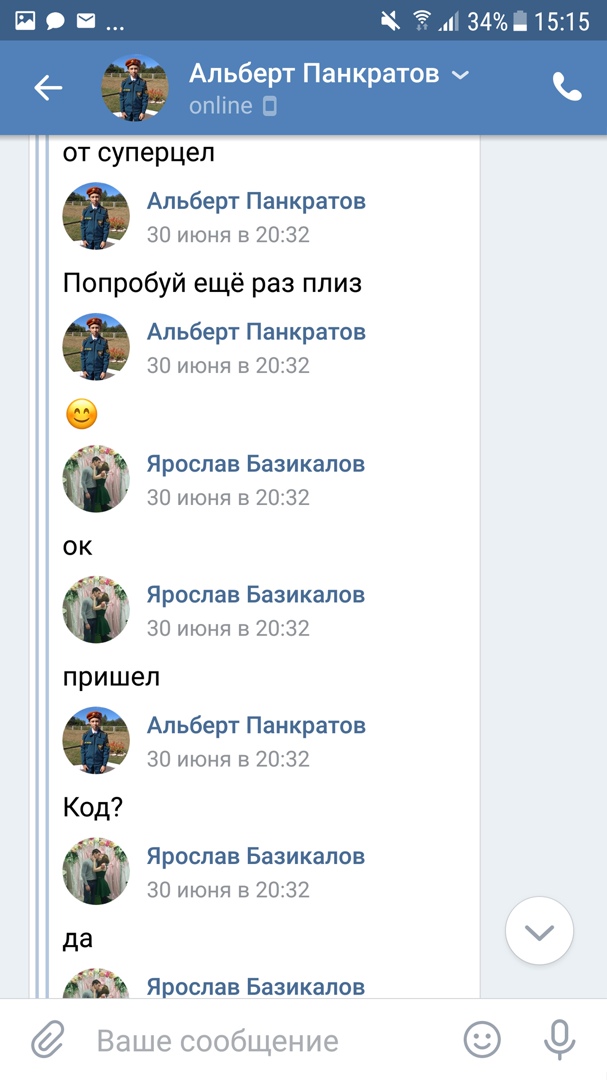
Task: Tap the back arrow in the header
Action: pos(48,88)
